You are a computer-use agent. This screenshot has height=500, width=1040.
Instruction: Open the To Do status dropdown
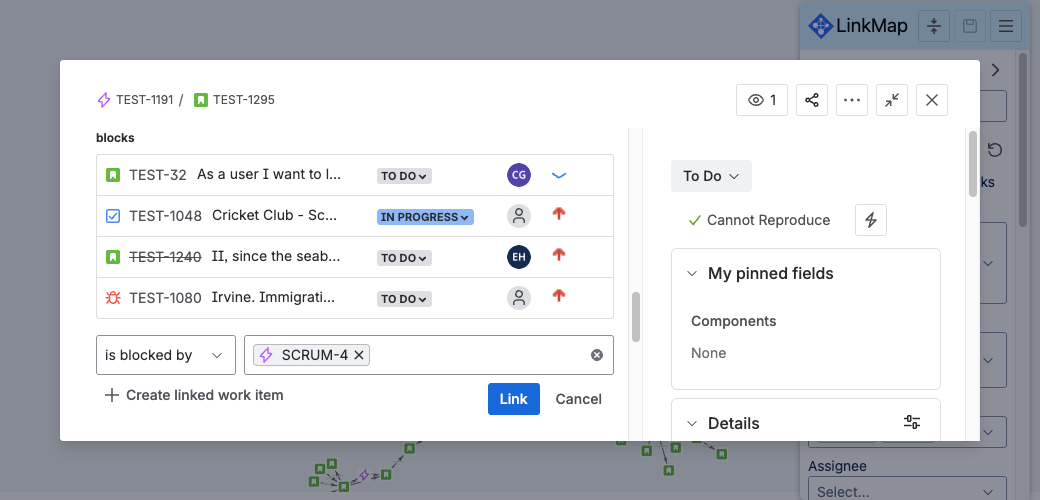(711, 176)
